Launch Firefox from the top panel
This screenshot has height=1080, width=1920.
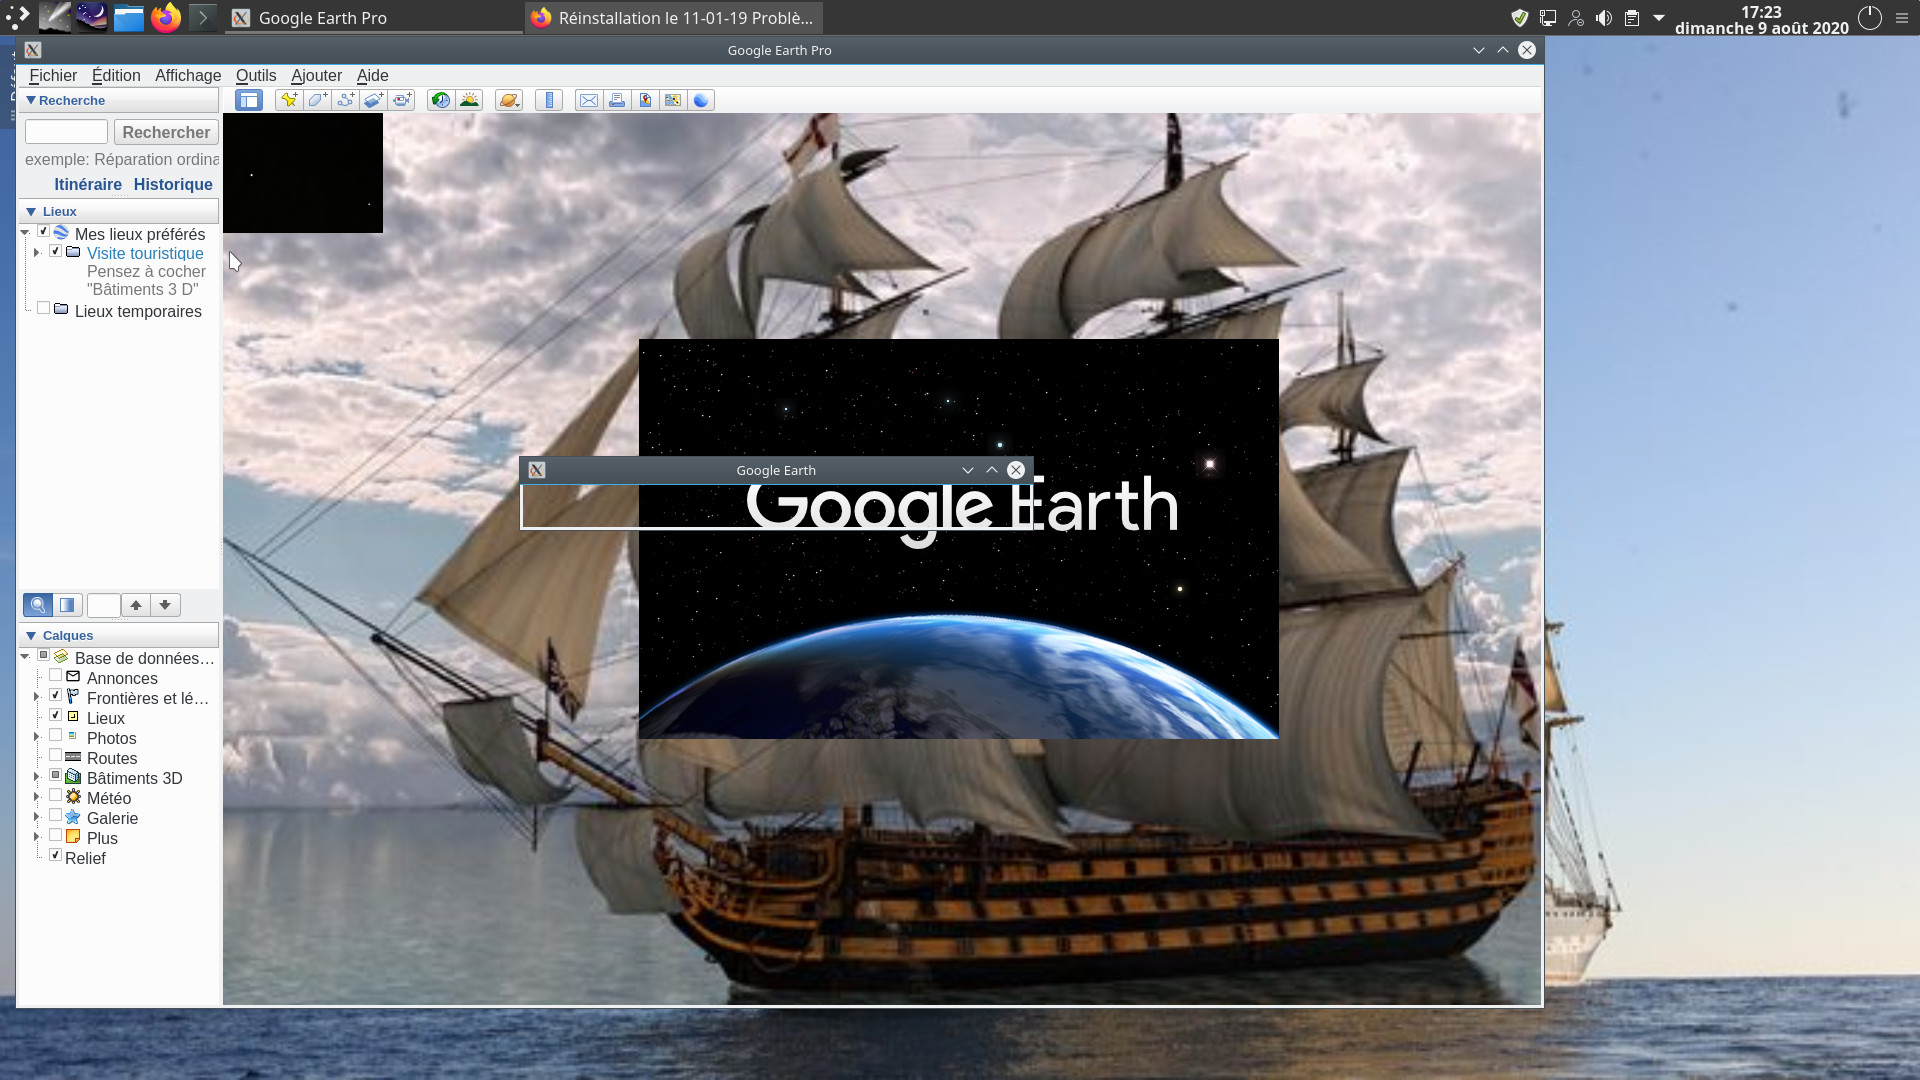[166, 17]
